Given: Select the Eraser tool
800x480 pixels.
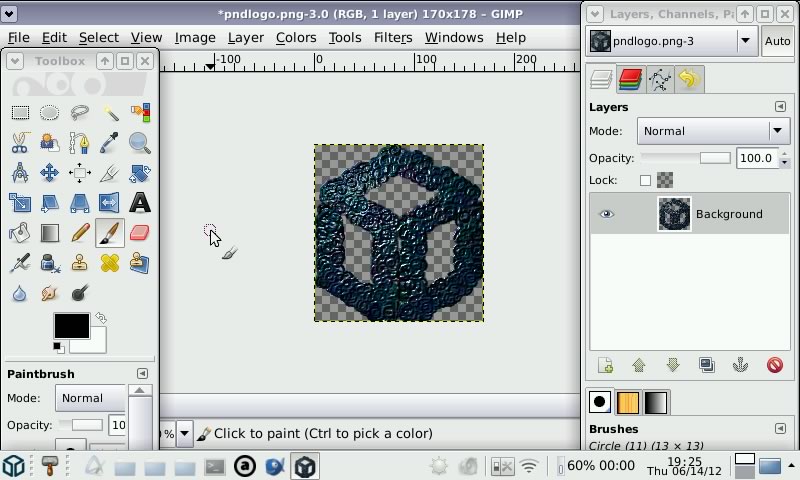Looking at the screenshot, I should [x=140, y=233].
